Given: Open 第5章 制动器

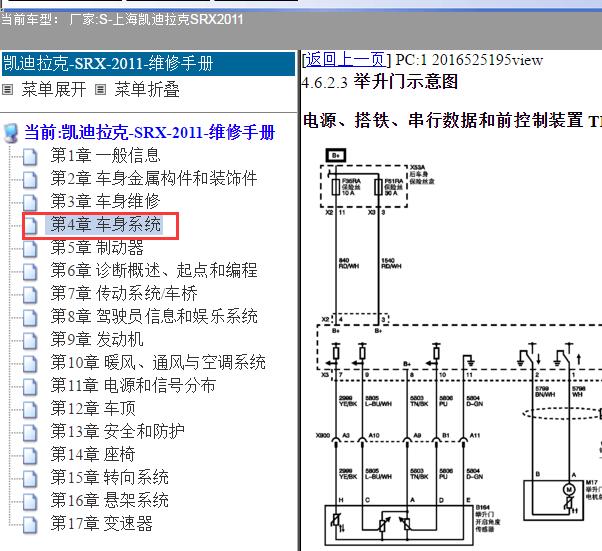Looking at the screenshot, I should click(x=97, y=247).
